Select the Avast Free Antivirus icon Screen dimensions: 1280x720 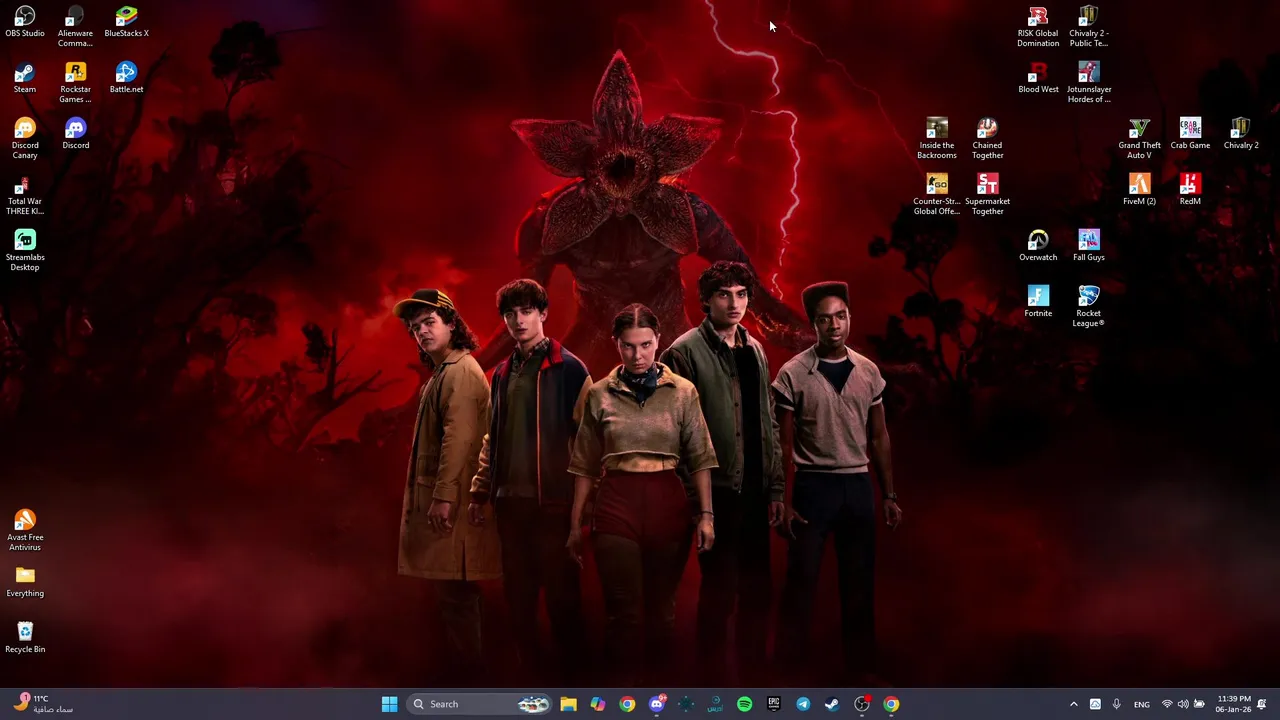pyautogui.click(x=25, y=531)
